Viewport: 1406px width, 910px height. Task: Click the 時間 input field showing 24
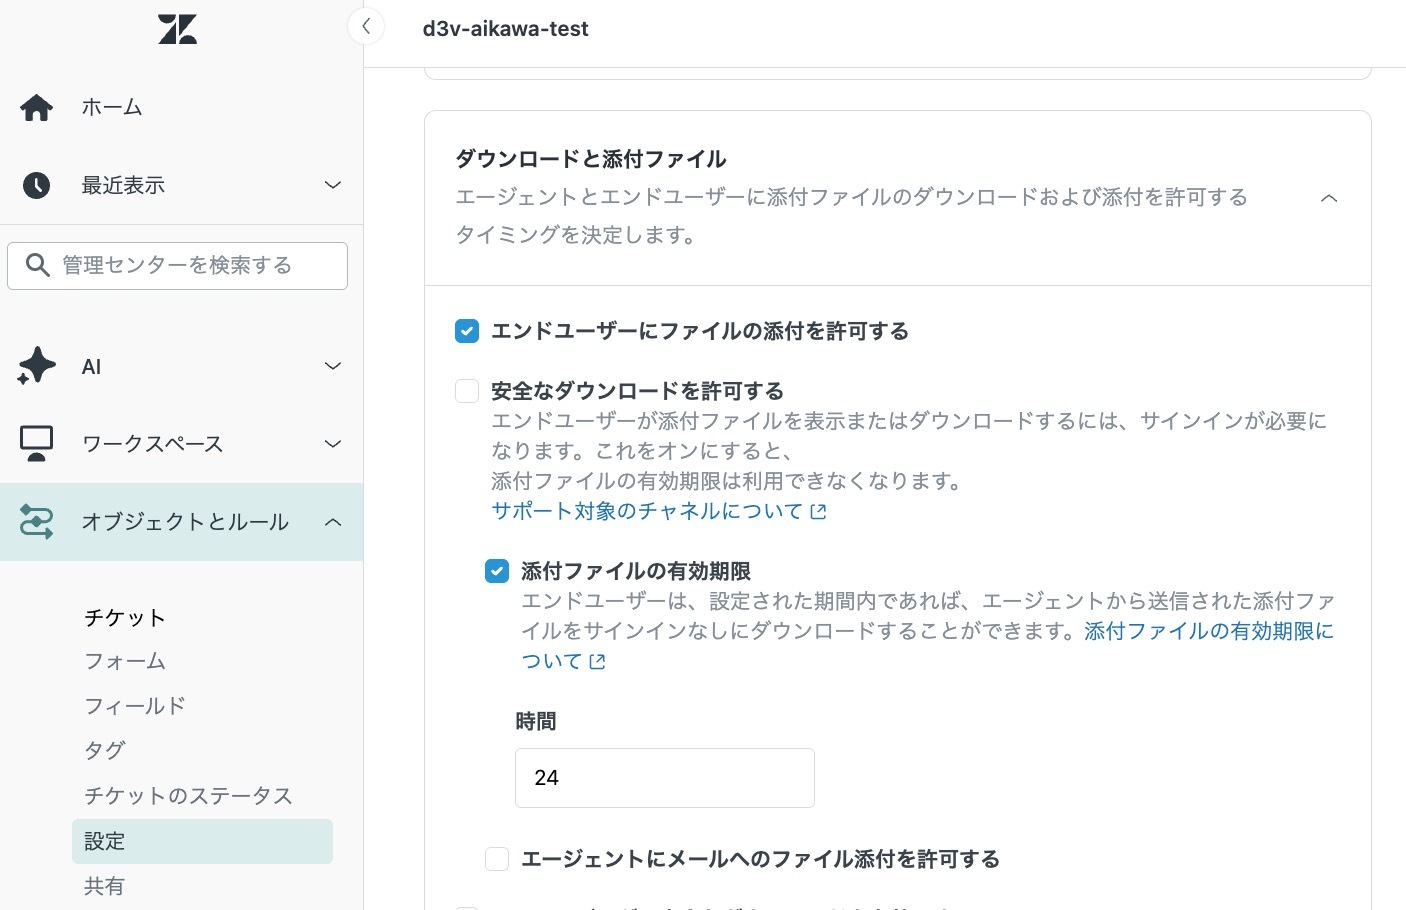[x=665, y=778]
